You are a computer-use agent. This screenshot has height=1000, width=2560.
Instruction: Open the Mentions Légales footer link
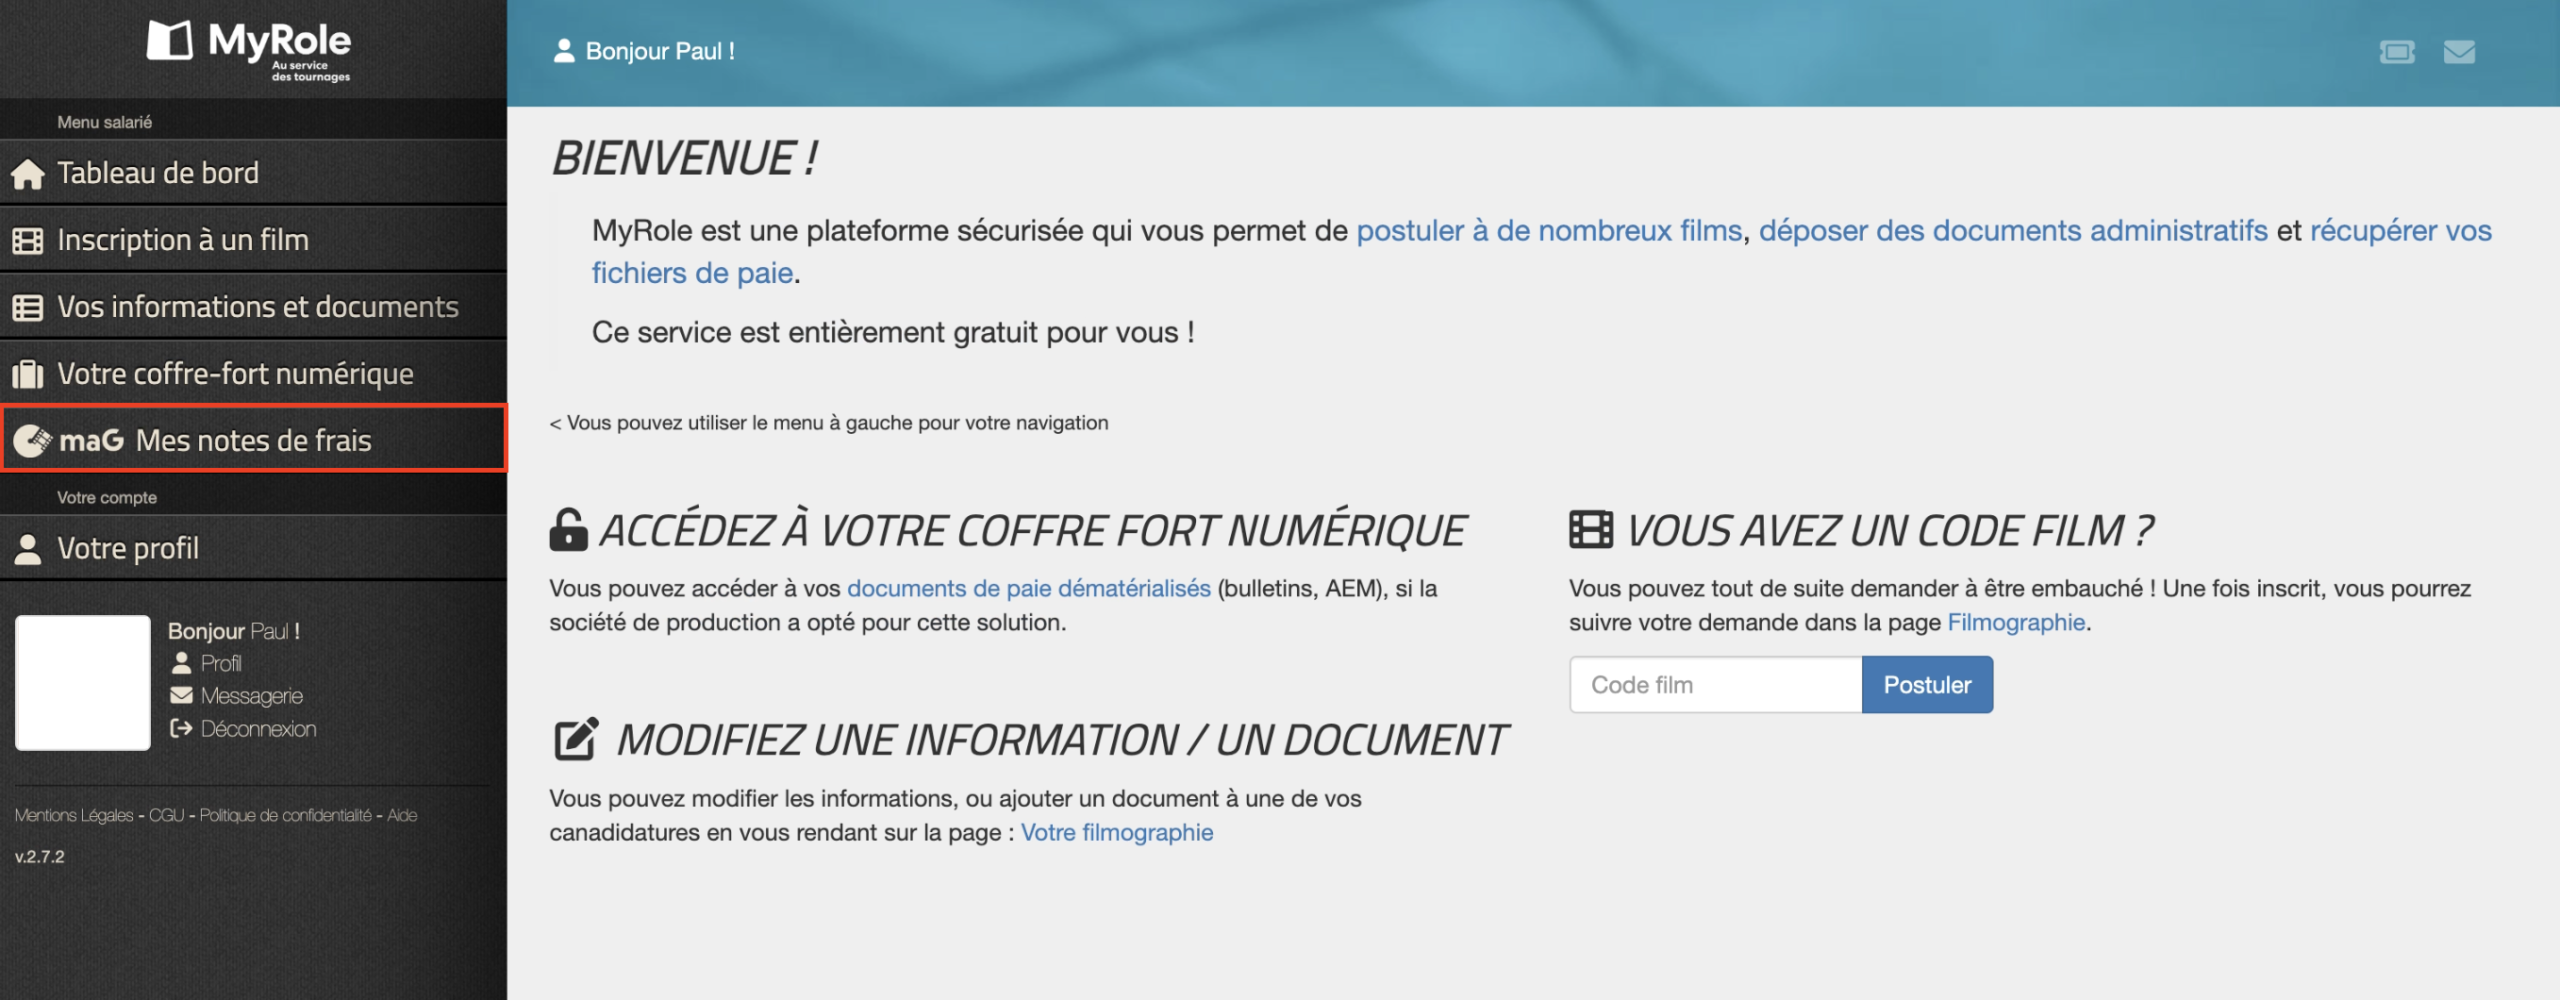[74, 815]
